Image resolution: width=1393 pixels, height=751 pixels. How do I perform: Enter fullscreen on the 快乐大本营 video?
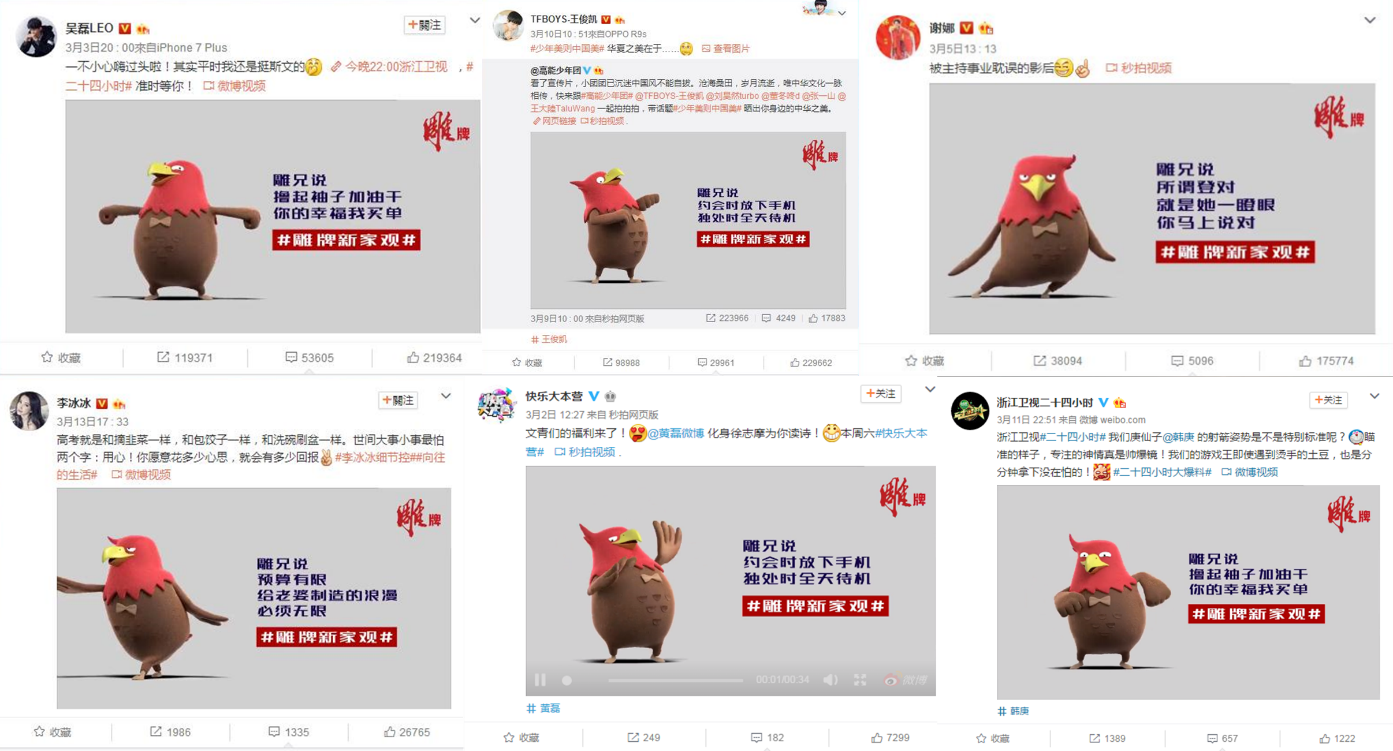pos(859,680)
